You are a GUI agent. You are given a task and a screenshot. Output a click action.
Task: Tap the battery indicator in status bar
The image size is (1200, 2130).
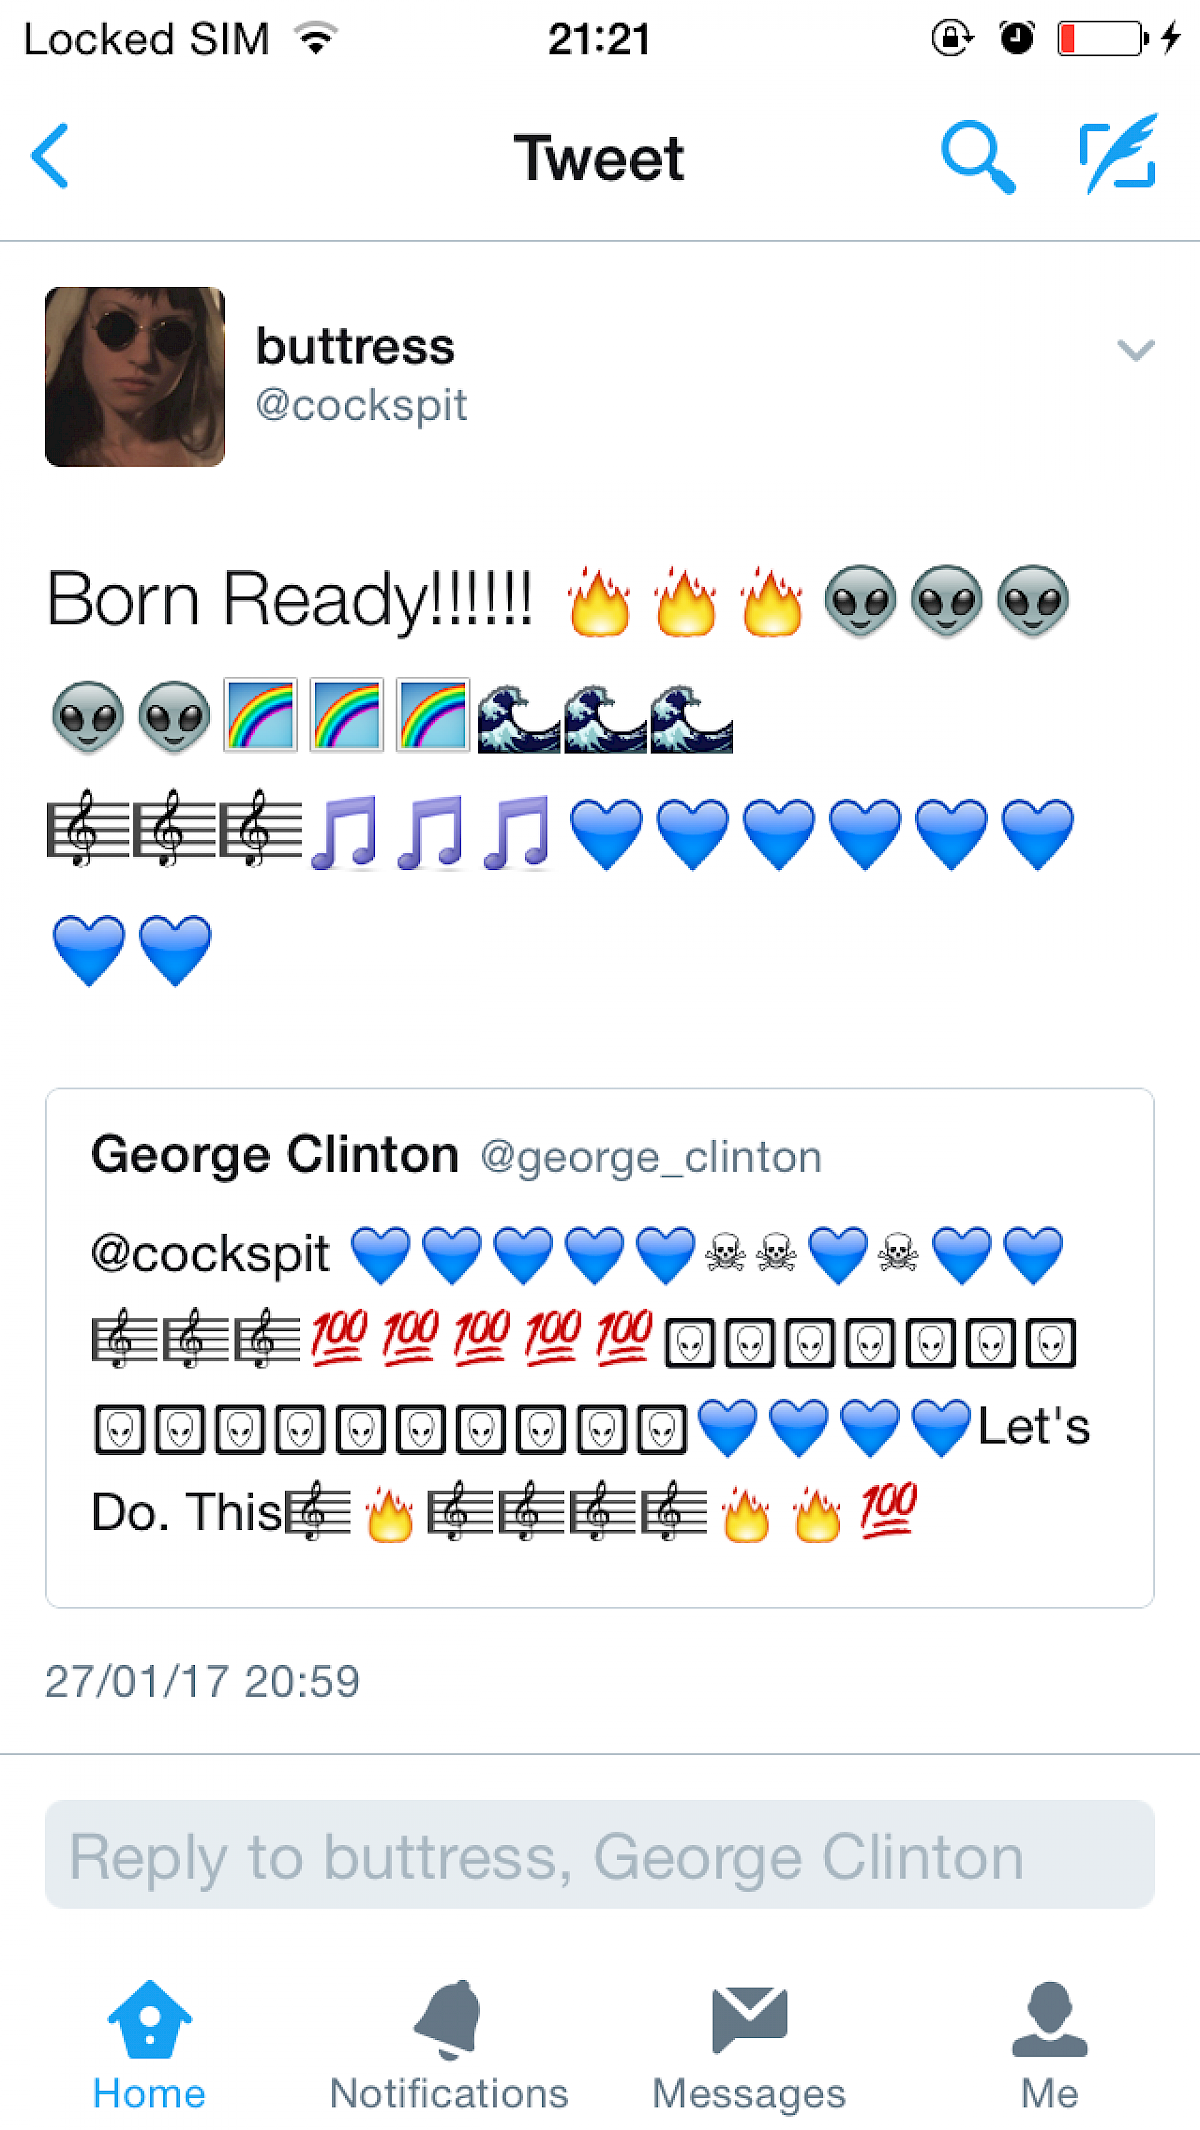pos(1102,39)
